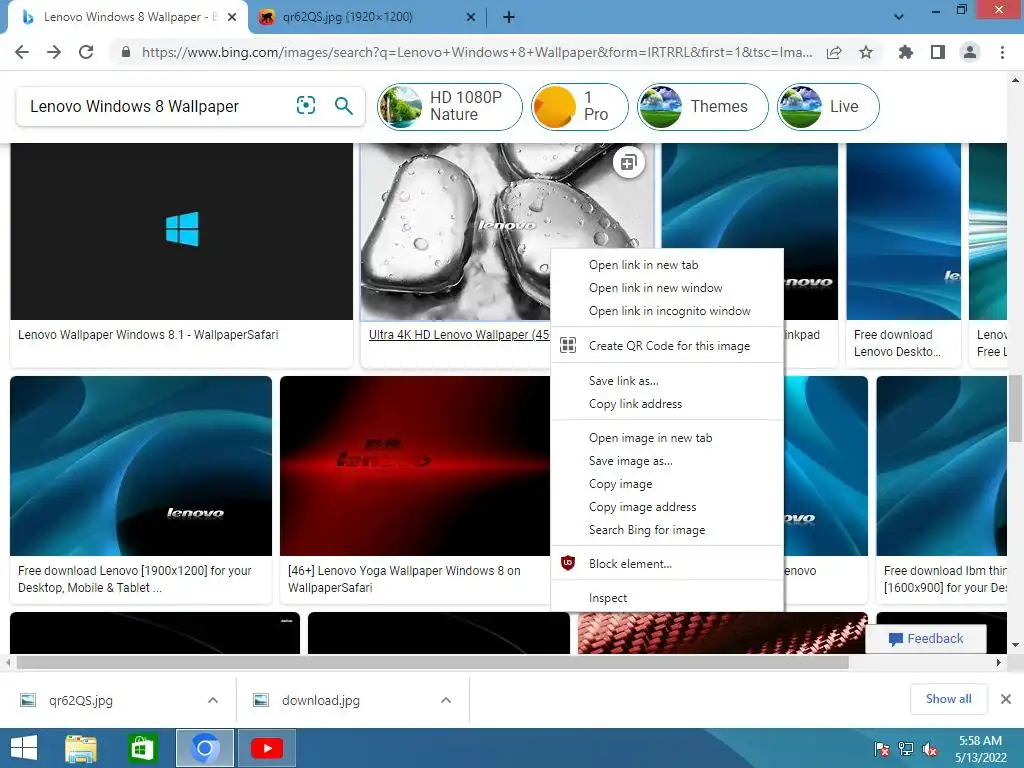Screen dimensions: 1024x768
Task: Click the address bar URL
Action: coord(477,52)
